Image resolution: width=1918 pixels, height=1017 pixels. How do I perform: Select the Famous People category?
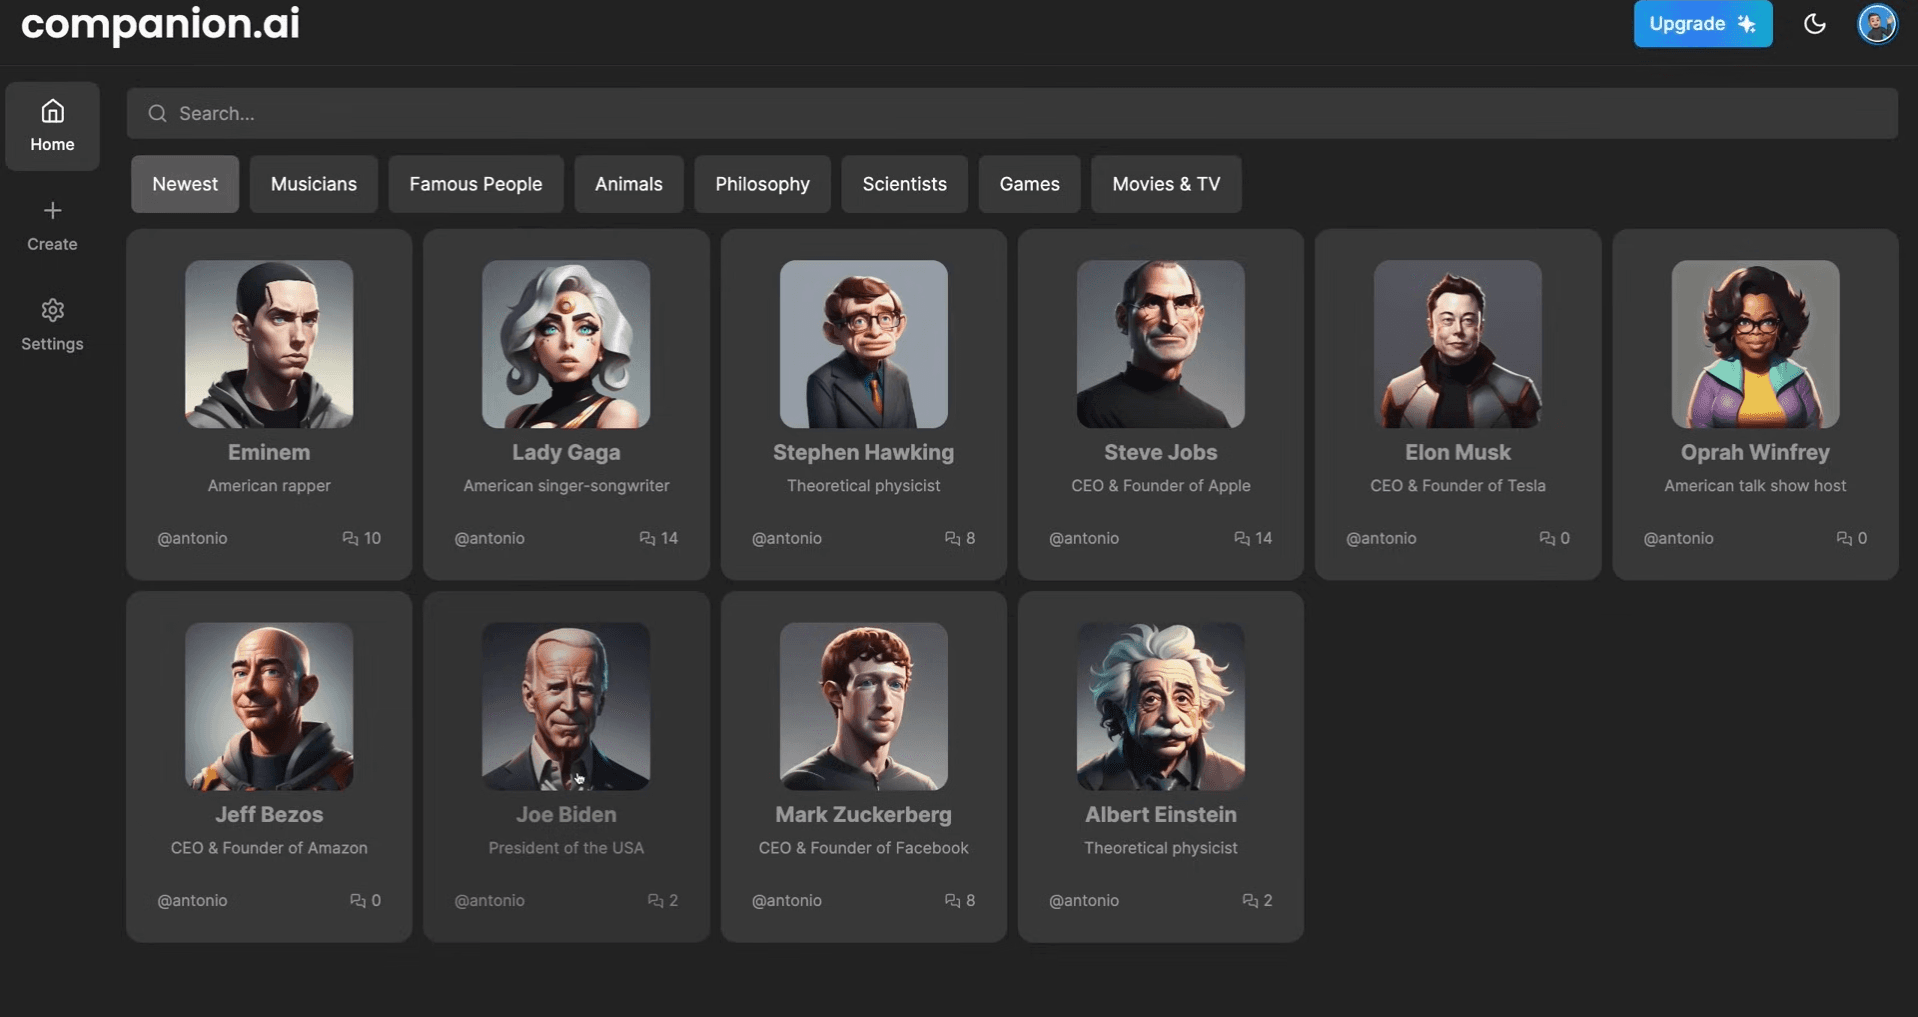click(x=476, y=184)
